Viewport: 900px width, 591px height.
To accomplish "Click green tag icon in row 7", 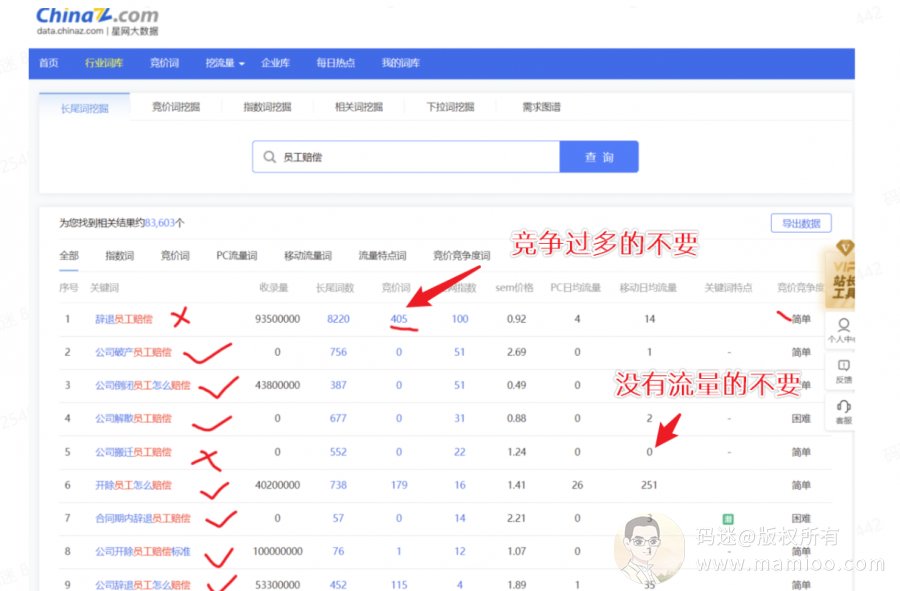I will pyautogui.click(x=728, y=518).
